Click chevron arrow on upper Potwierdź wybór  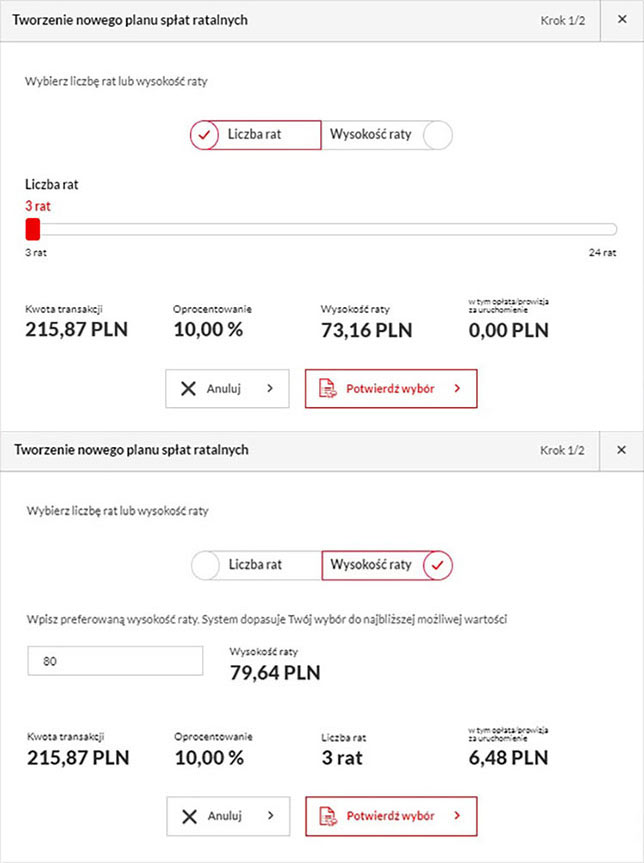(x=457, y=388)
